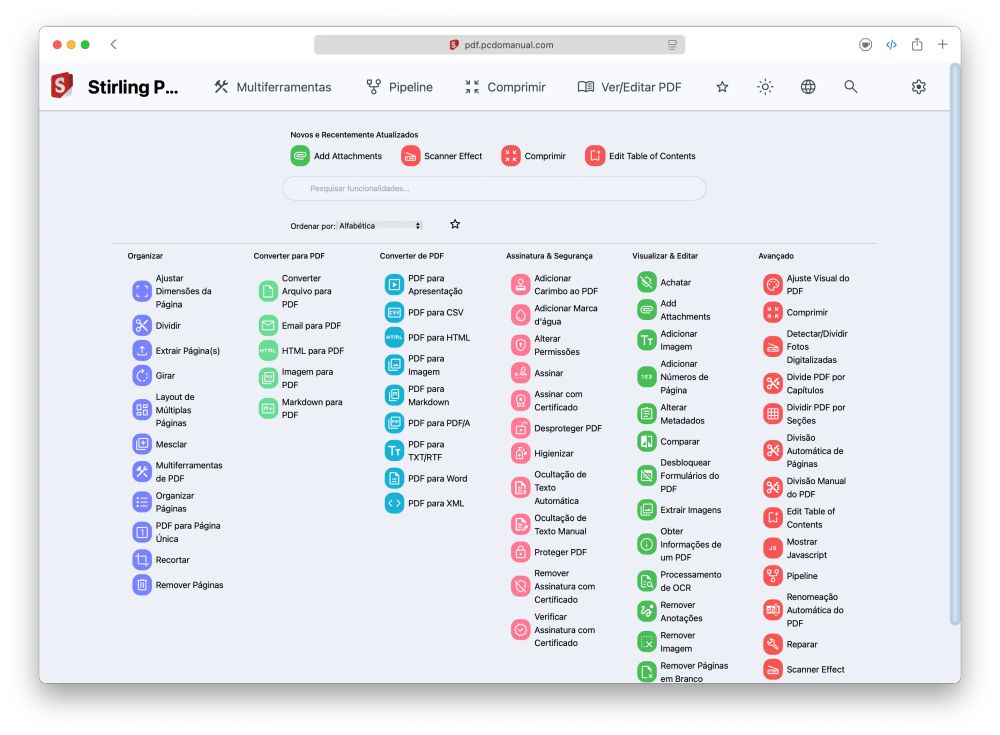Click the Reparar wrench icon
Screen dimensions: 1000x735
click(773, 644)
